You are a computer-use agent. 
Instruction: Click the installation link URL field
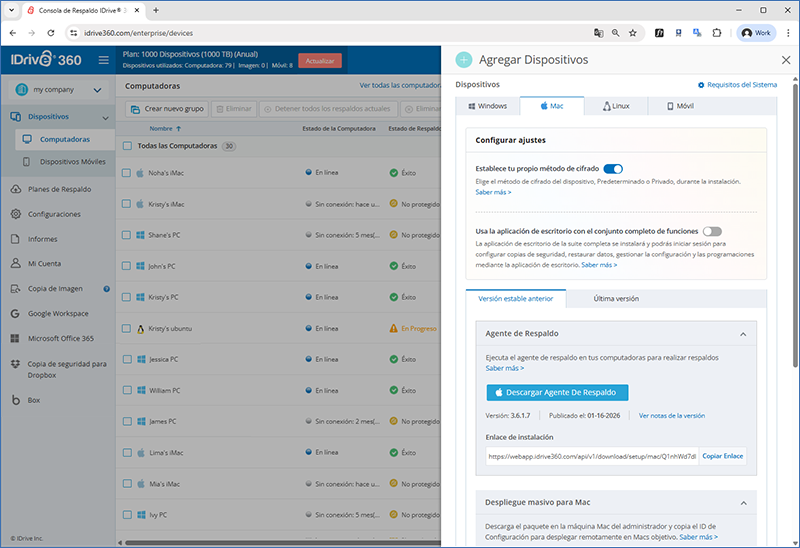pyautogui.click(x=591, y=456)
